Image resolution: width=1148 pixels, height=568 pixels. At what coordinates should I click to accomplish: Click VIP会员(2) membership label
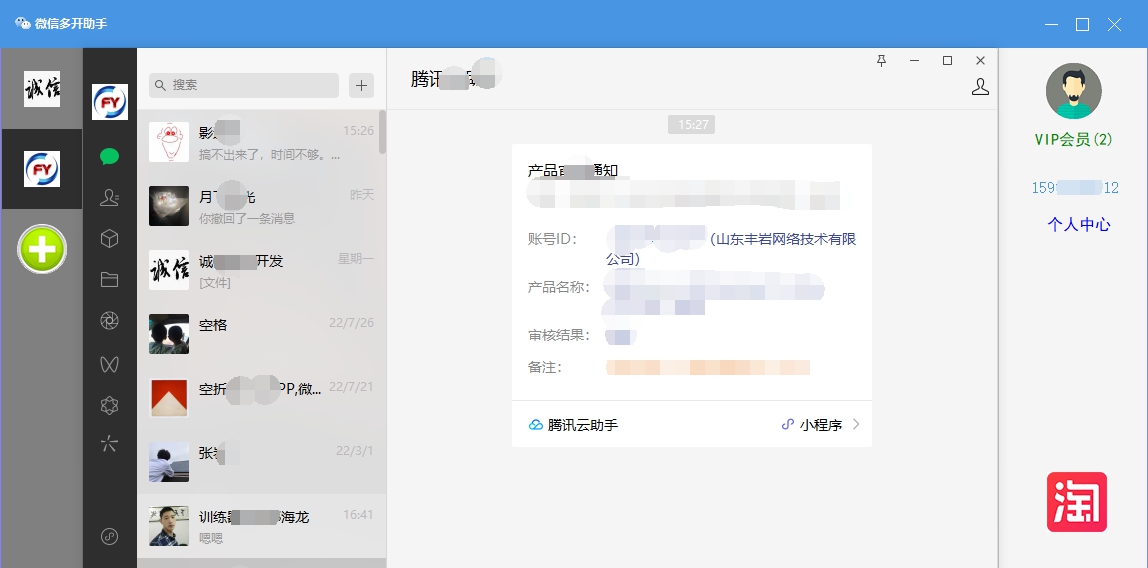click(x=1073, y=139)
